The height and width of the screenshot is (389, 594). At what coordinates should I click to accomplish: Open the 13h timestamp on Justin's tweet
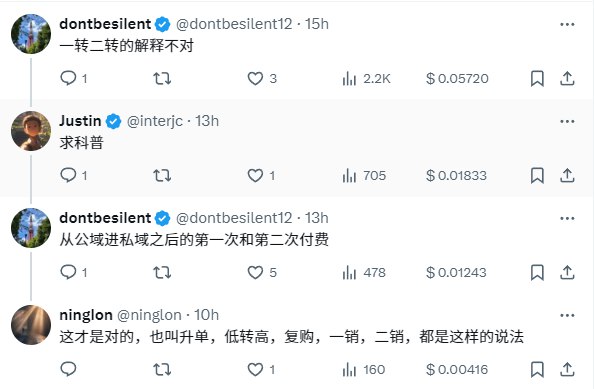207,121
